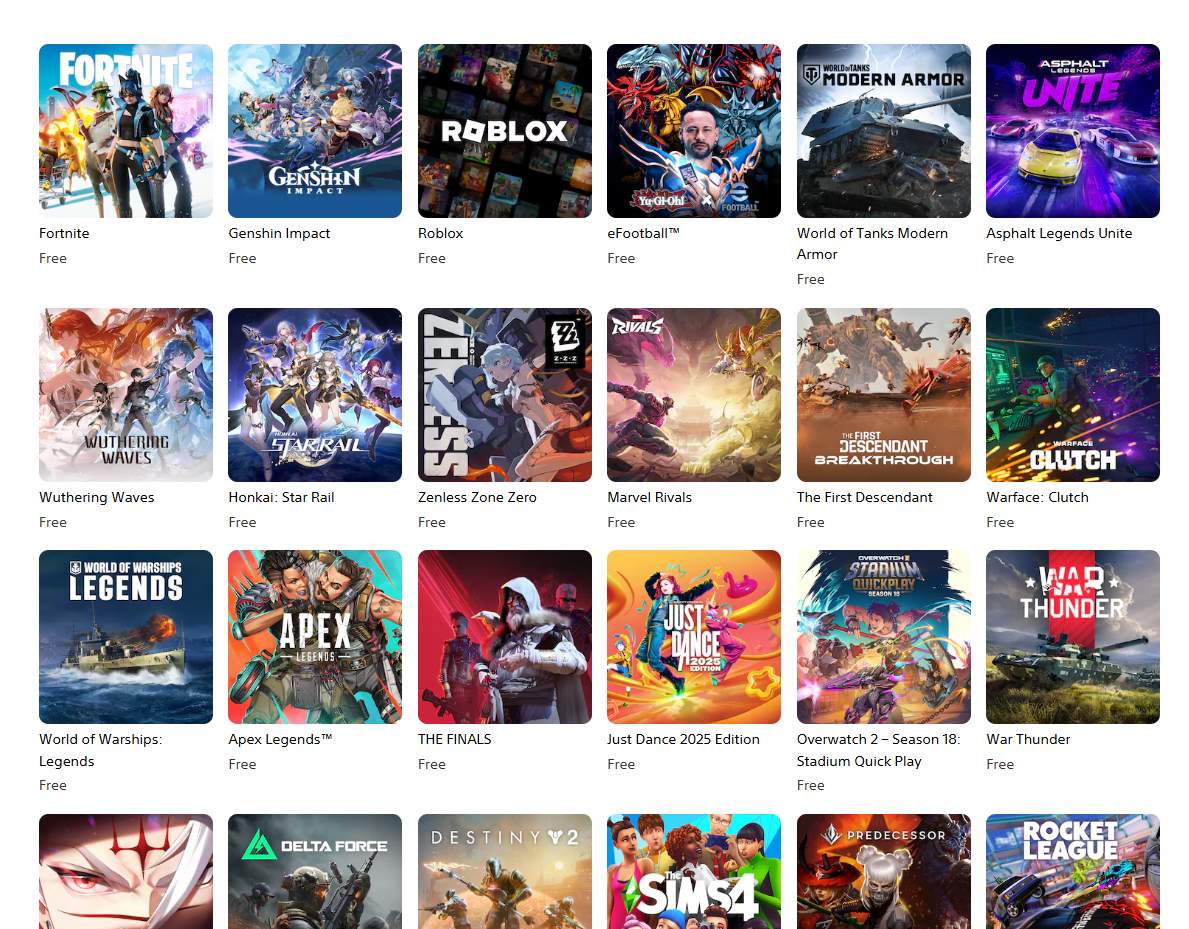The height and width of the screenshot is (929, 1189).
Task: Open the War Thunder cover thumbnail
Action: [1073, 637]
